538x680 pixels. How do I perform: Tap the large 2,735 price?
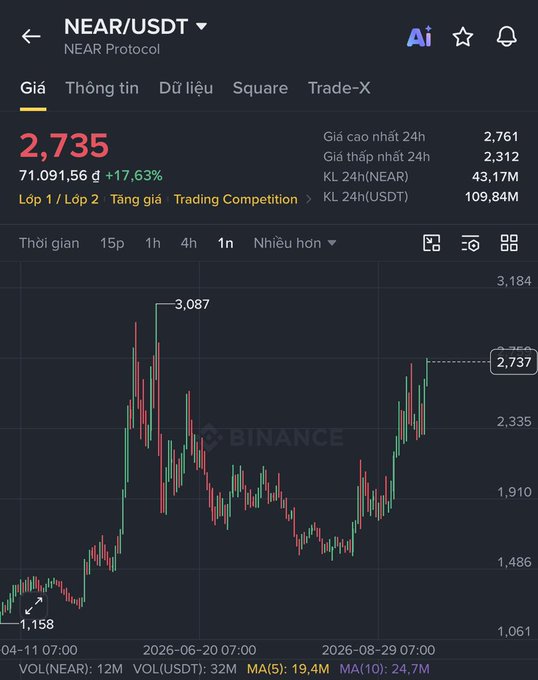coord(64,145)
